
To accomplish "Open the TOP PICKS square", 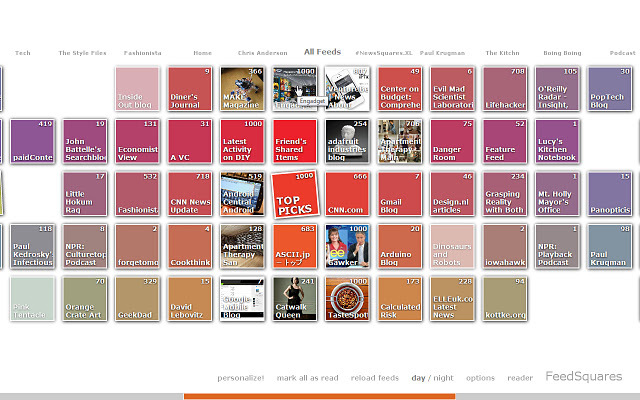I will coord(295,194).
